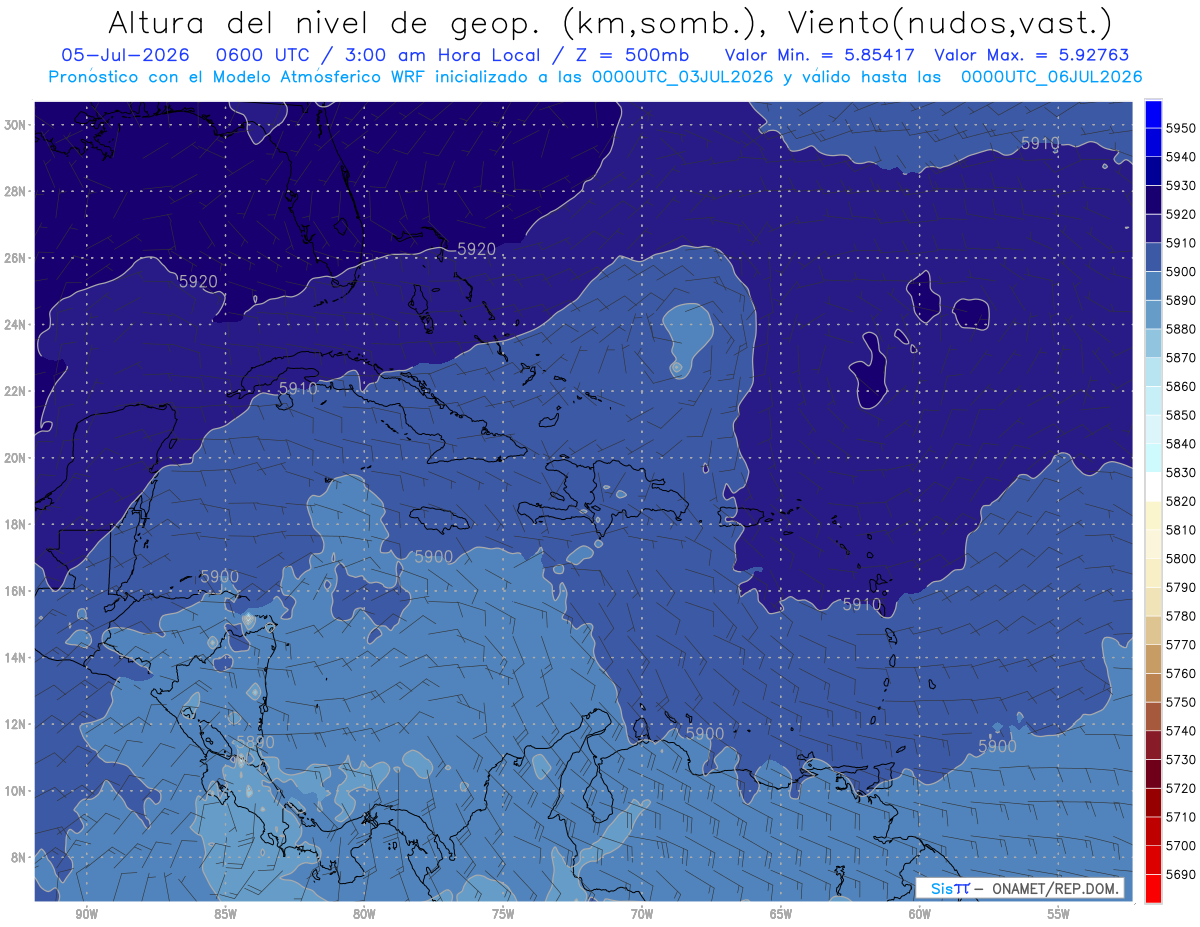Click the 'Valor Max. = 5.92763' text
The height and width of the screenshot is (927, 1200).
tap(1031, 55)
